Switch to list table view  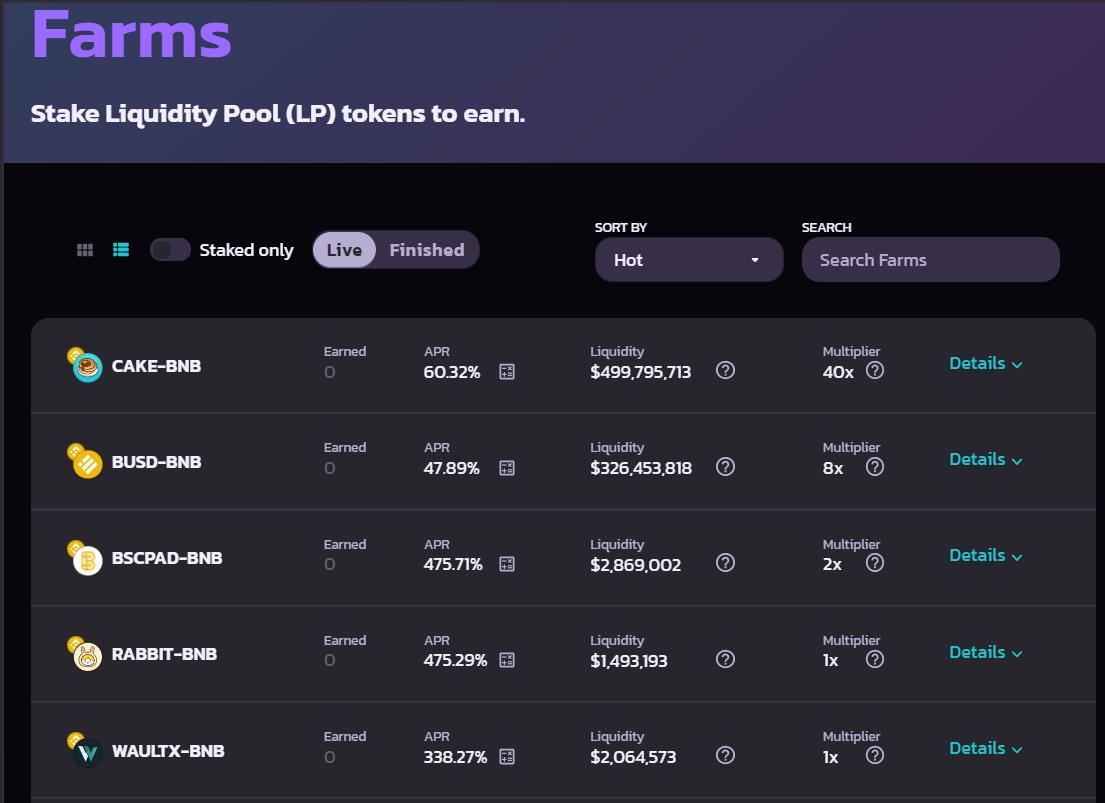point(121,250)
